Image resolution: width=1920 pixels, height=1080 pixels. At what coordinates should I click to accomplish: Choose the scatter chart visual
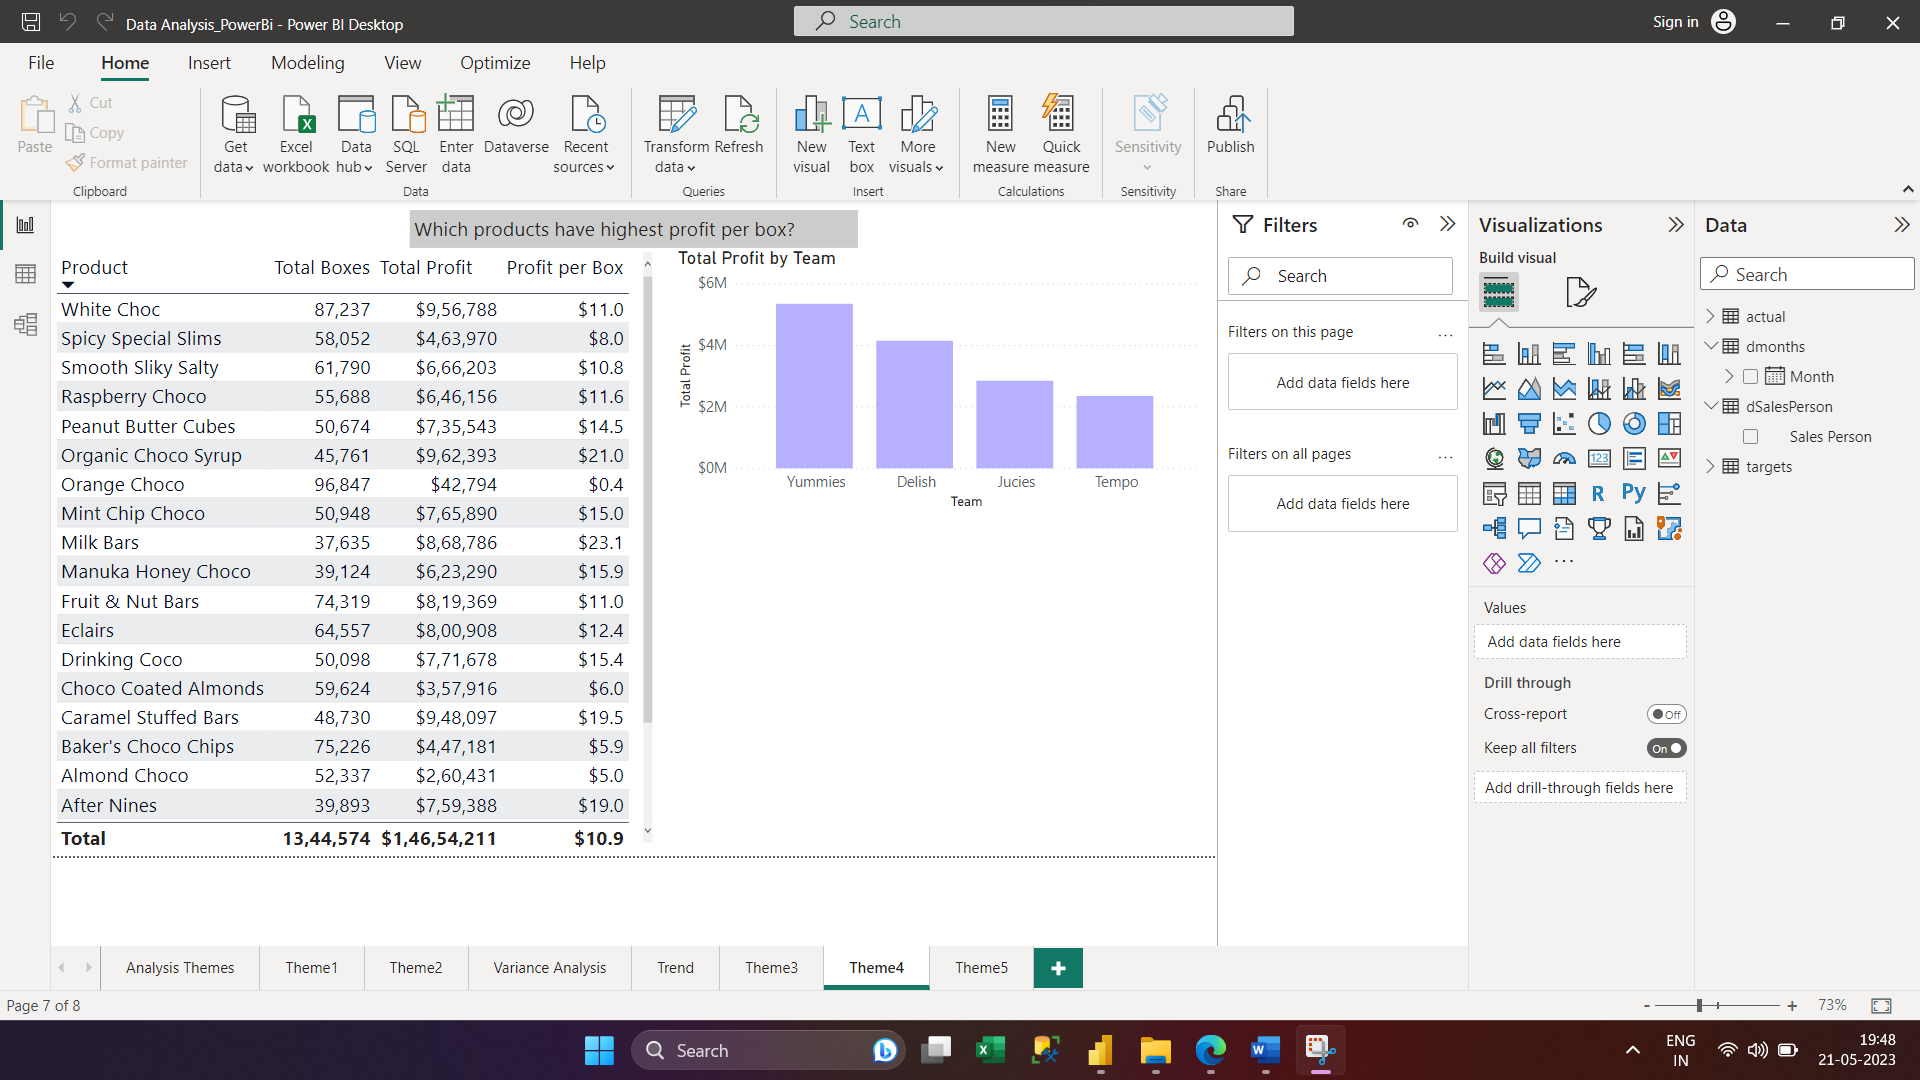[1564, 423]
